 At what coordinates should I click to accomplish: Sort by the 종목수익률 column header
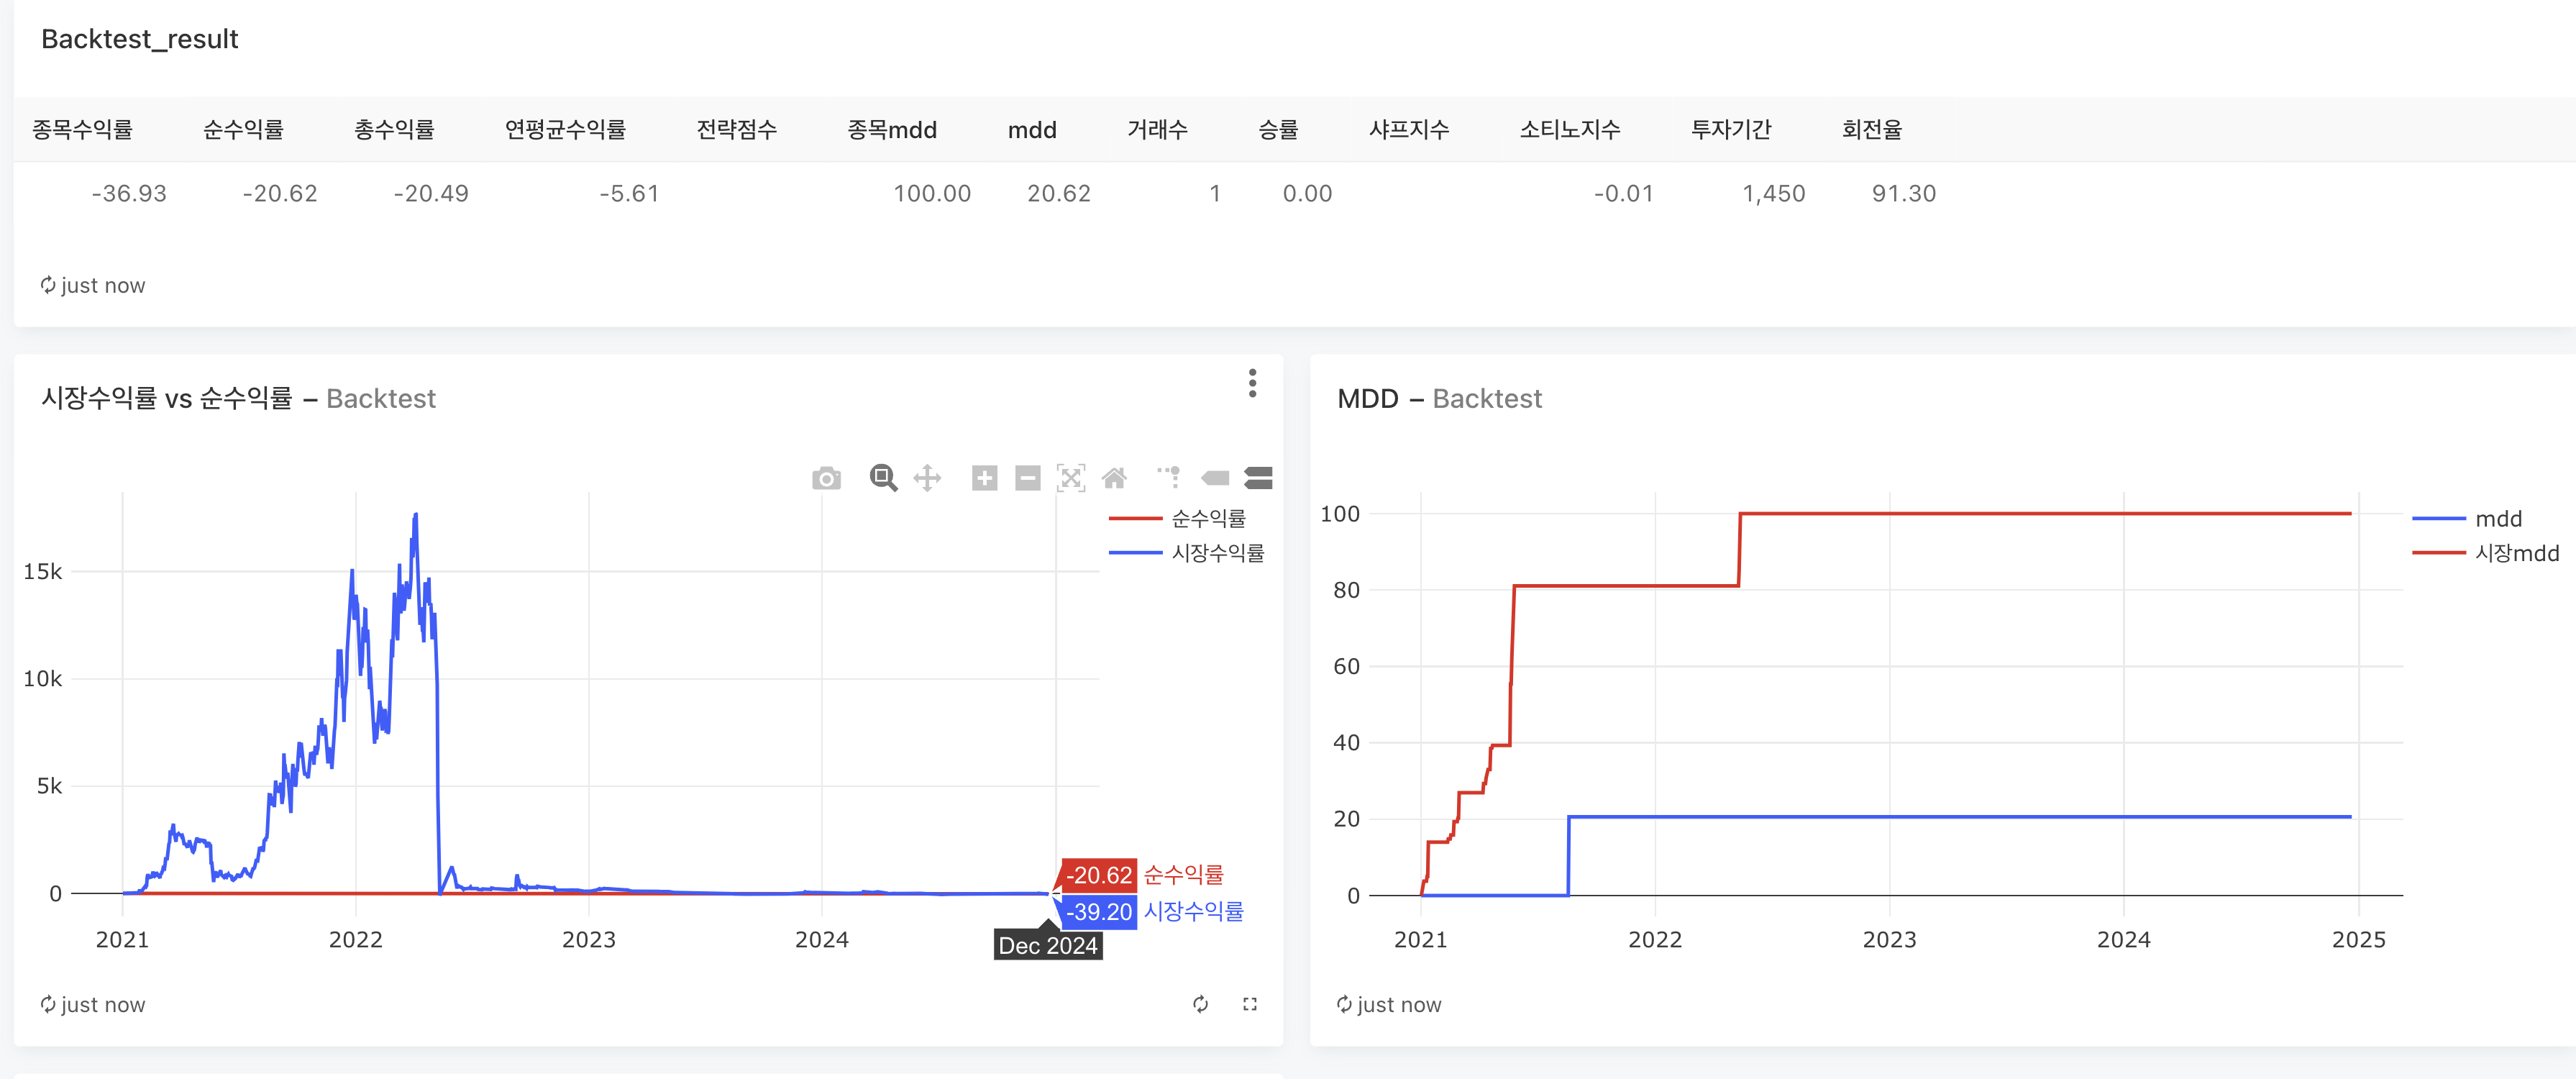[82, 129]
